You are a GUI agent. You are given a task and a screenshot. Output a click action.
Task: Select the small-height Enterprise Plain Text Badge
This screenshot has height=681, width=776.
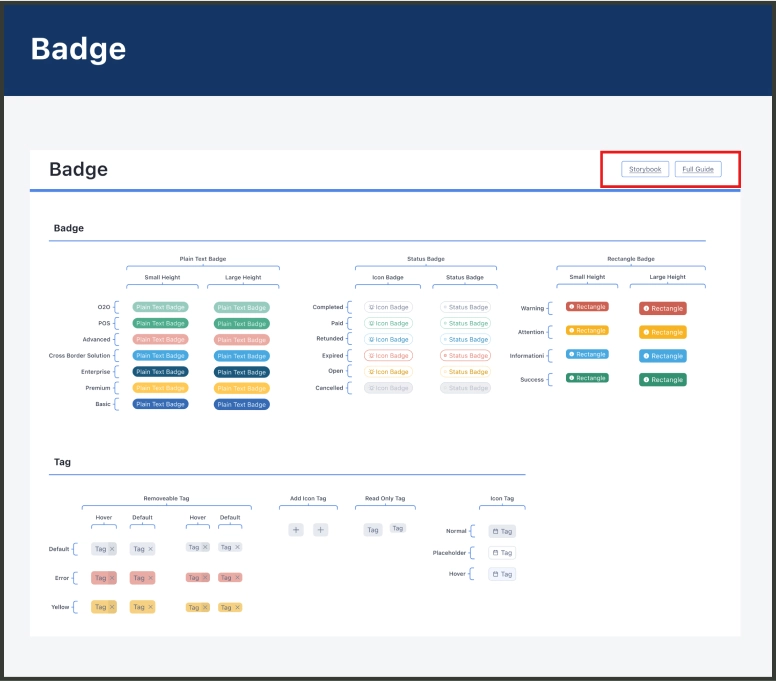click(160, 372)
